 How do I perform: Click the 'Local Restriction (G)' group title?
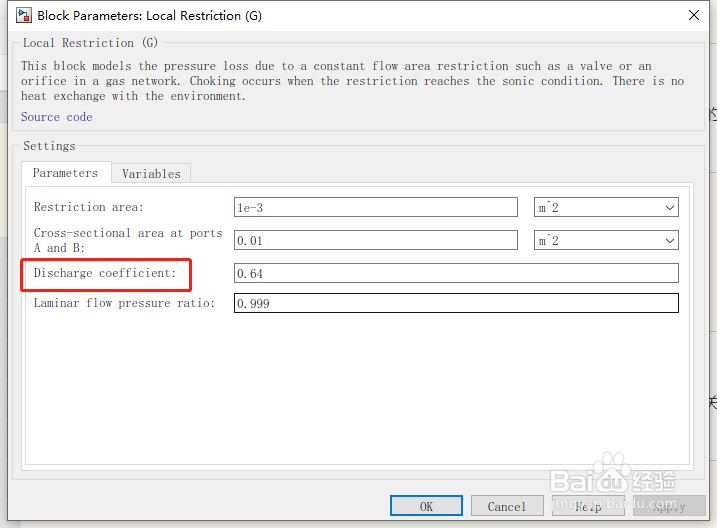click(91, 43)
